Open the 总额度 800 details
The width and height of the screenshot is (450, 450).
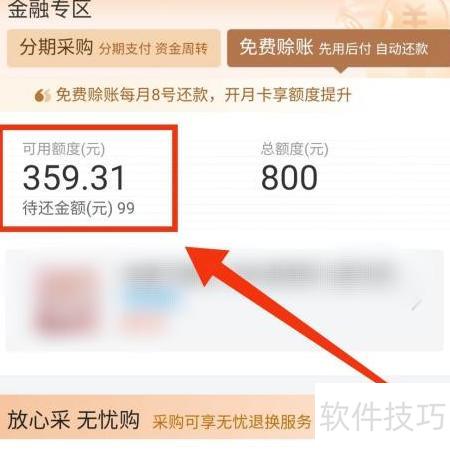pyautogui.click(x=289, y=177)
